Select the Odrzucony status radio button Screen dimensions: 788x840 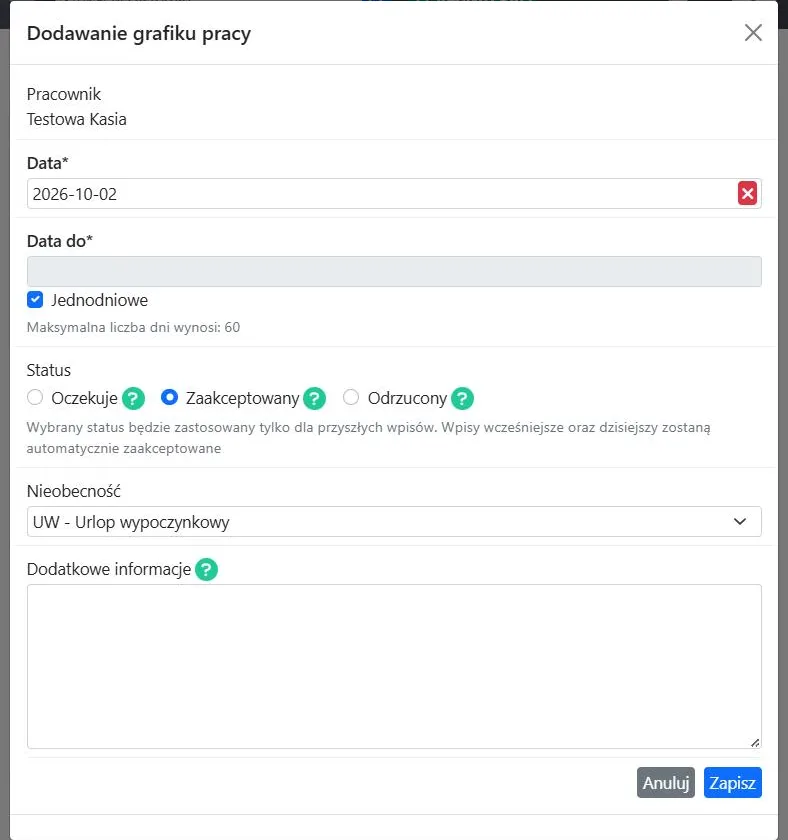[351, 398]
